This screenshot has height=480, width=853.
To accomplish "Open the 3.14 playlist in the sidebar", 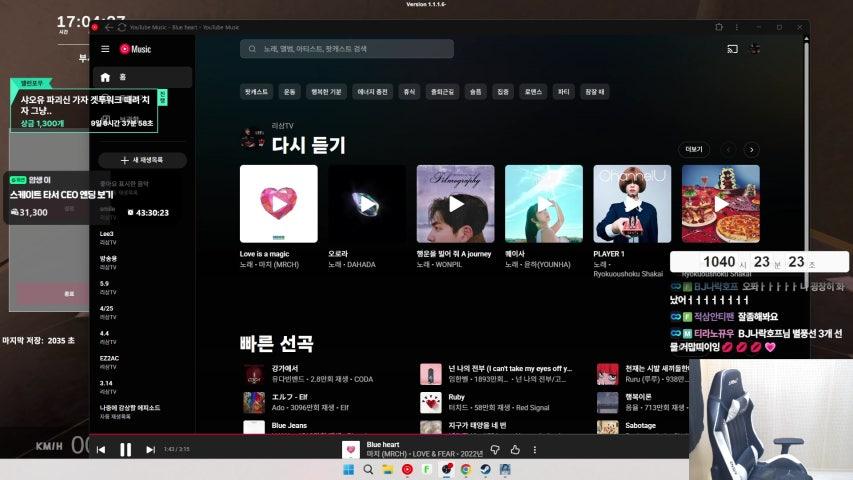I will tap(141, 387).
